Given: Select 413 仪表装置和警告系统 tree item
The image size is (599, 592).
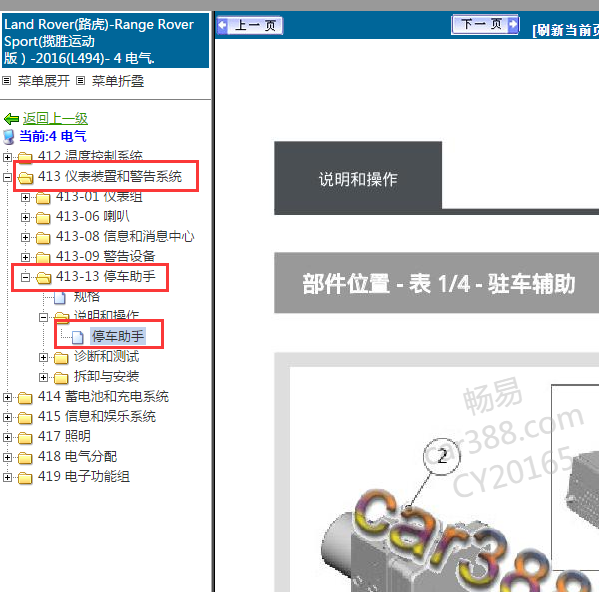Looking at the screenshot, I should coord(110,176).
